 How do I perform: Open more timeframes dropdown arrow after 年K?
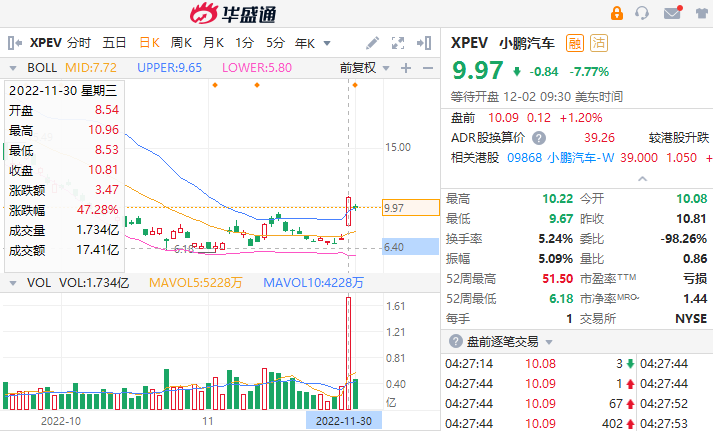pyautogui.click(x=327, y=44)
